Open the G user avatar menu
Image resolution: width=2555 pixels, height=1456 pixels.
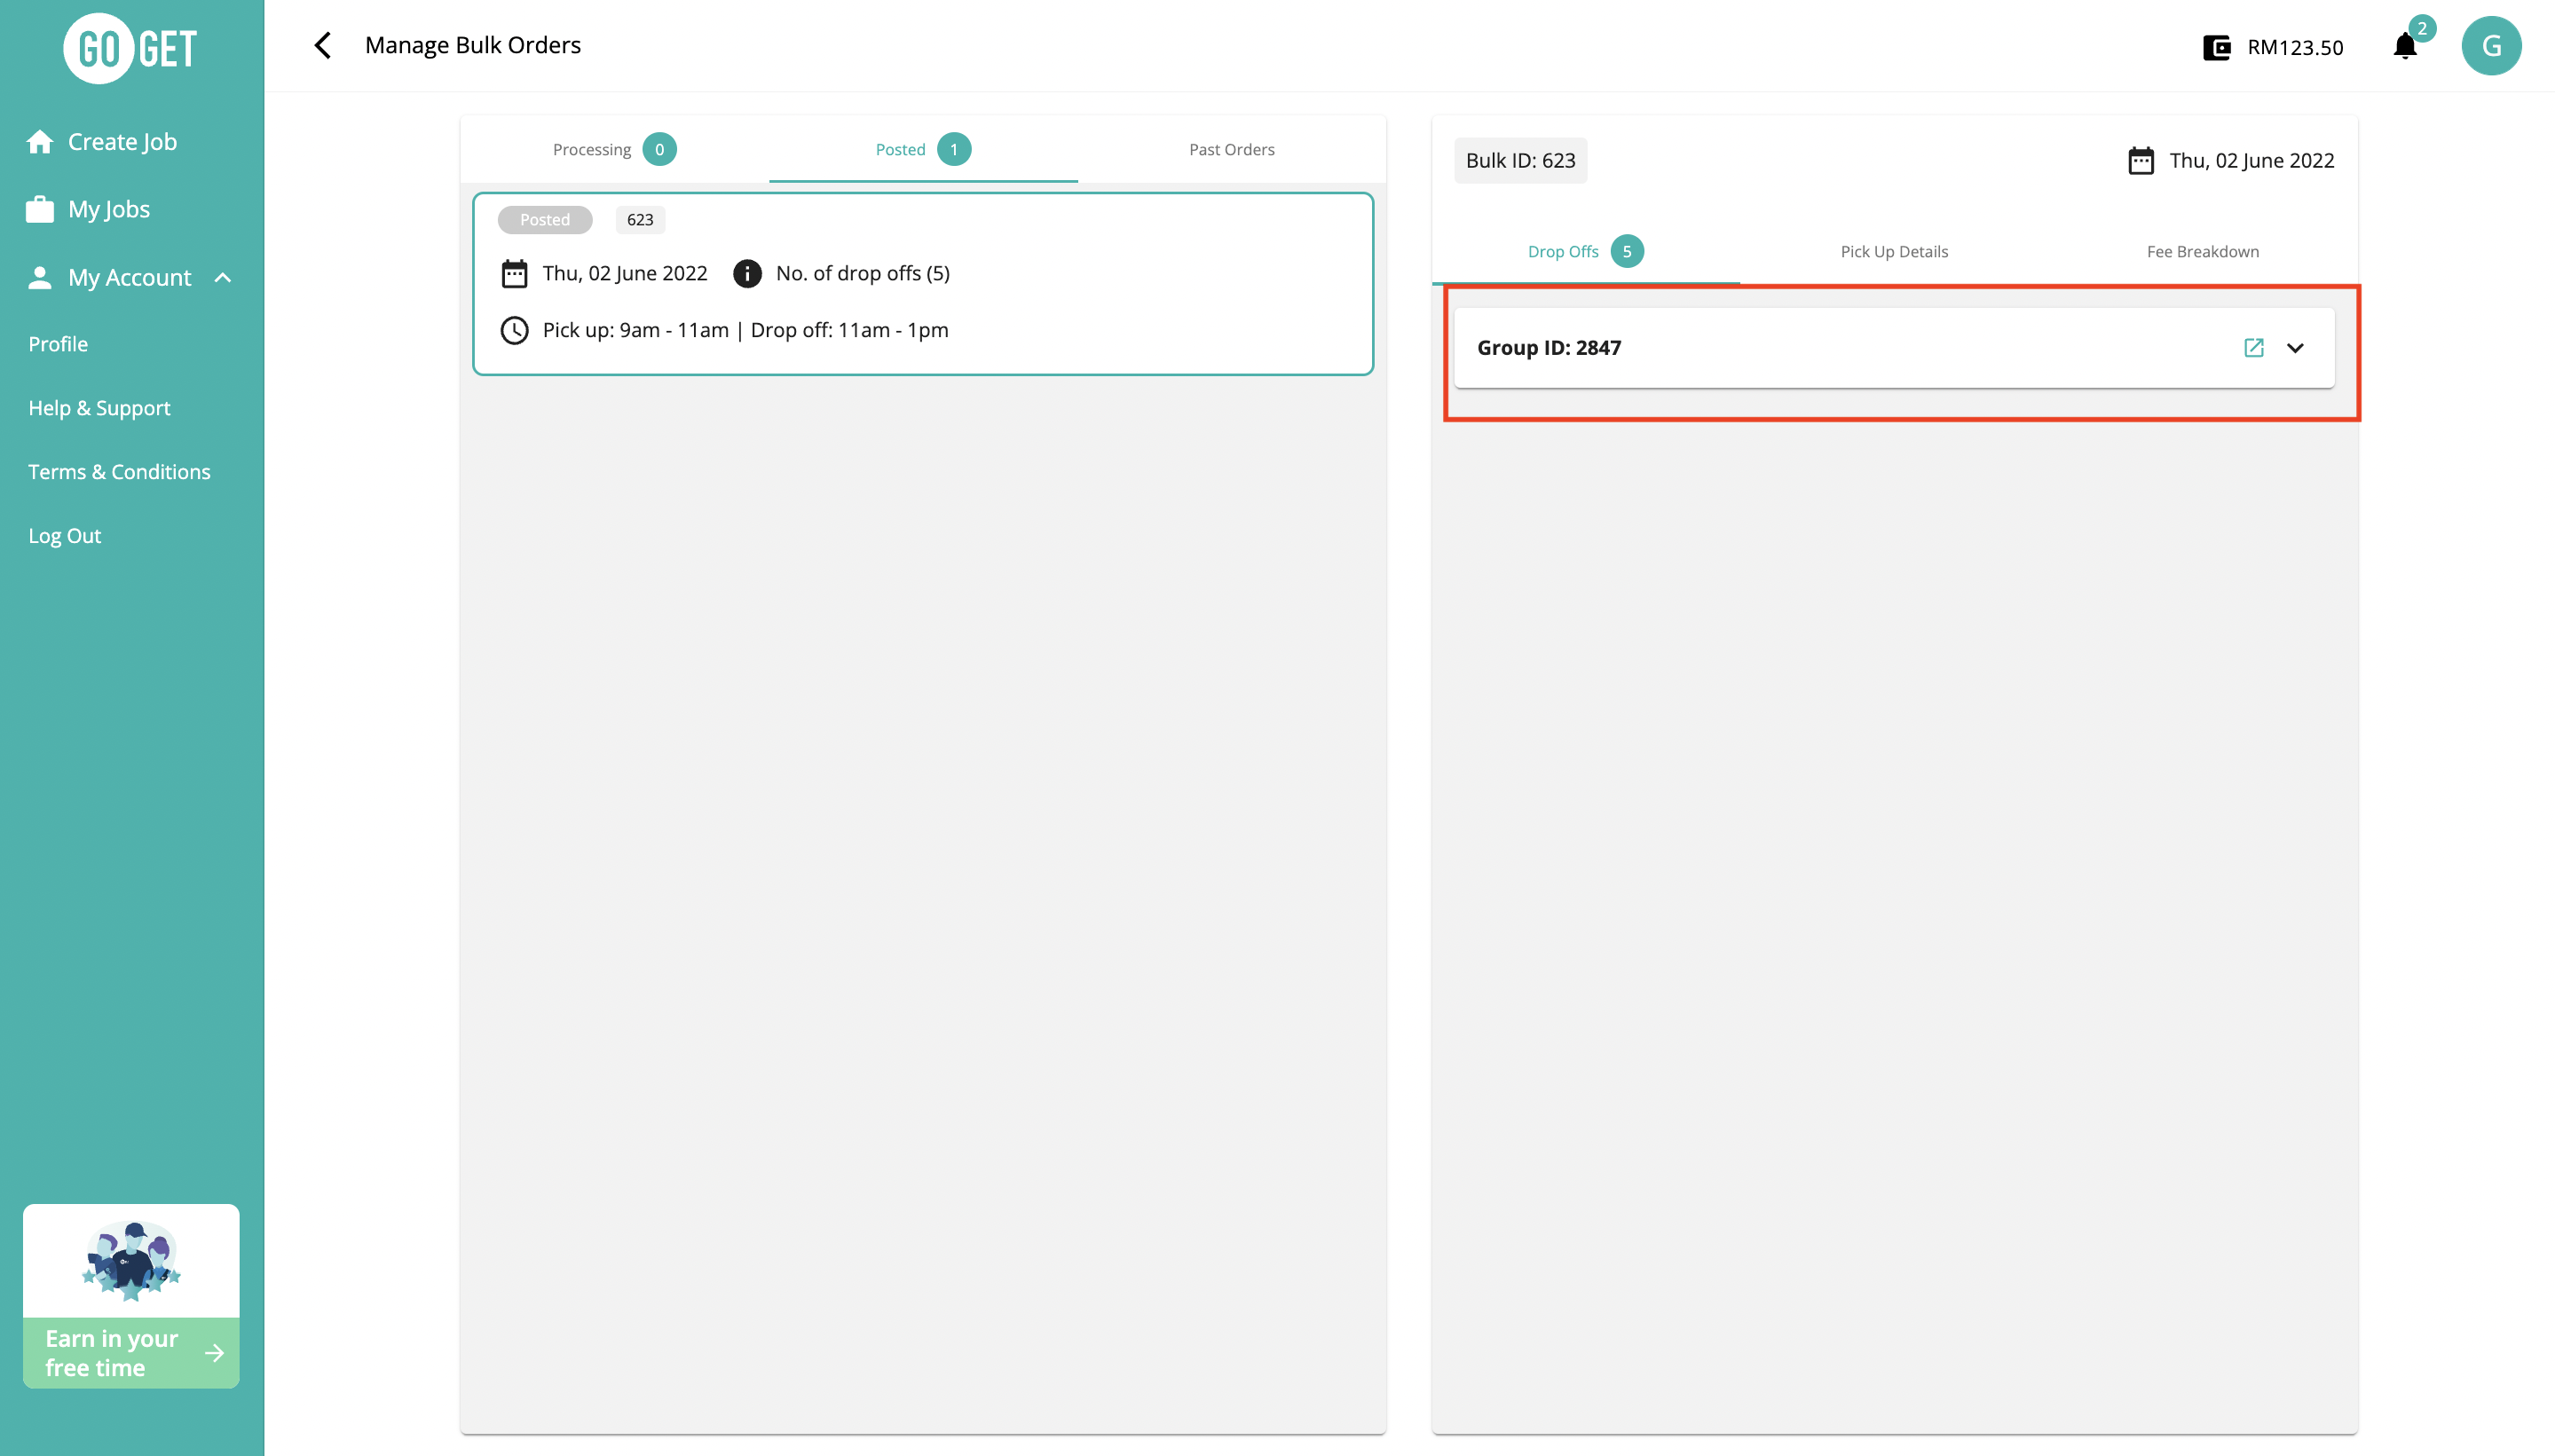tap(2490, 46)
